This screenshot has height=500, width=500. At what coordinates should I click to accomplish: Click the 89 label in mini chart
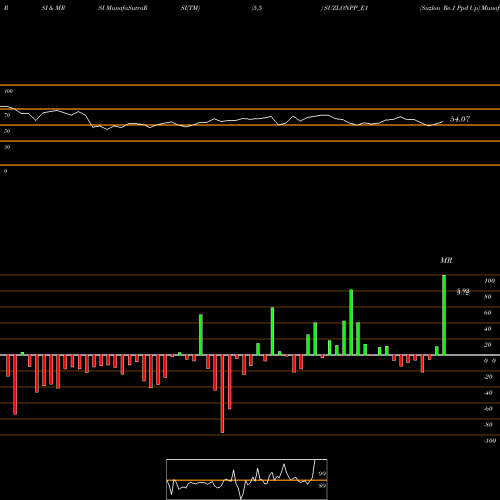322,486
